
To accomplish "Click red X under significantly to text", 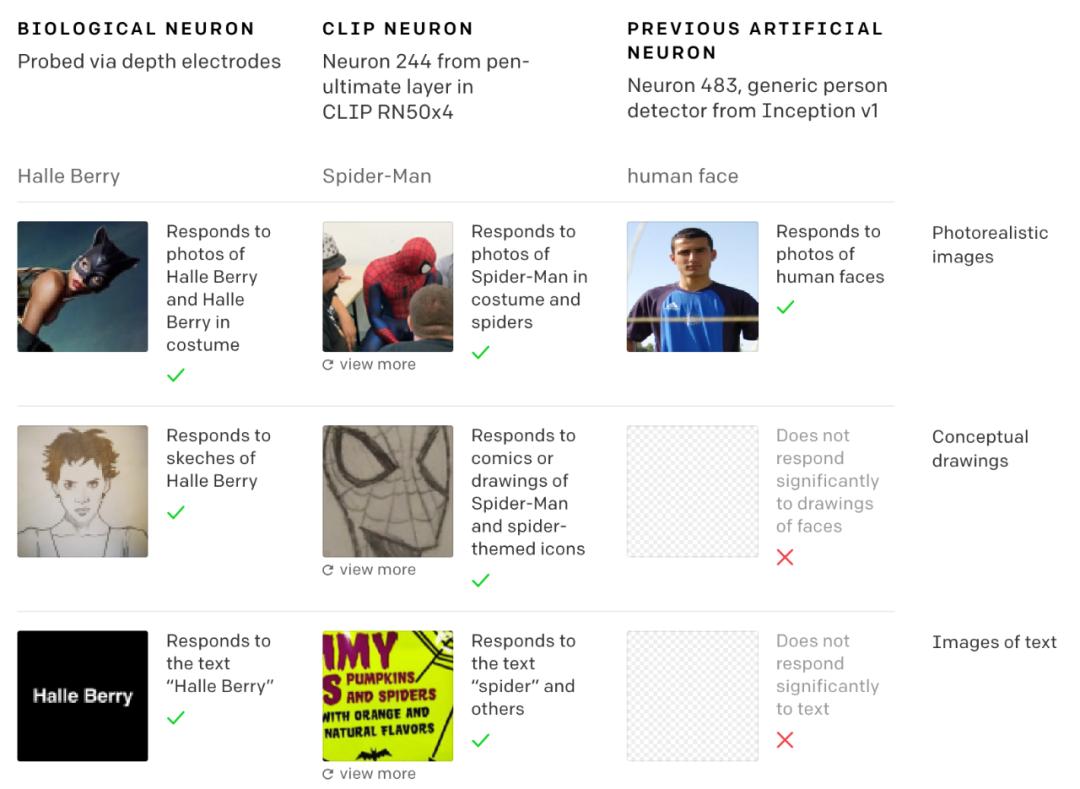I will click(785, 740).
